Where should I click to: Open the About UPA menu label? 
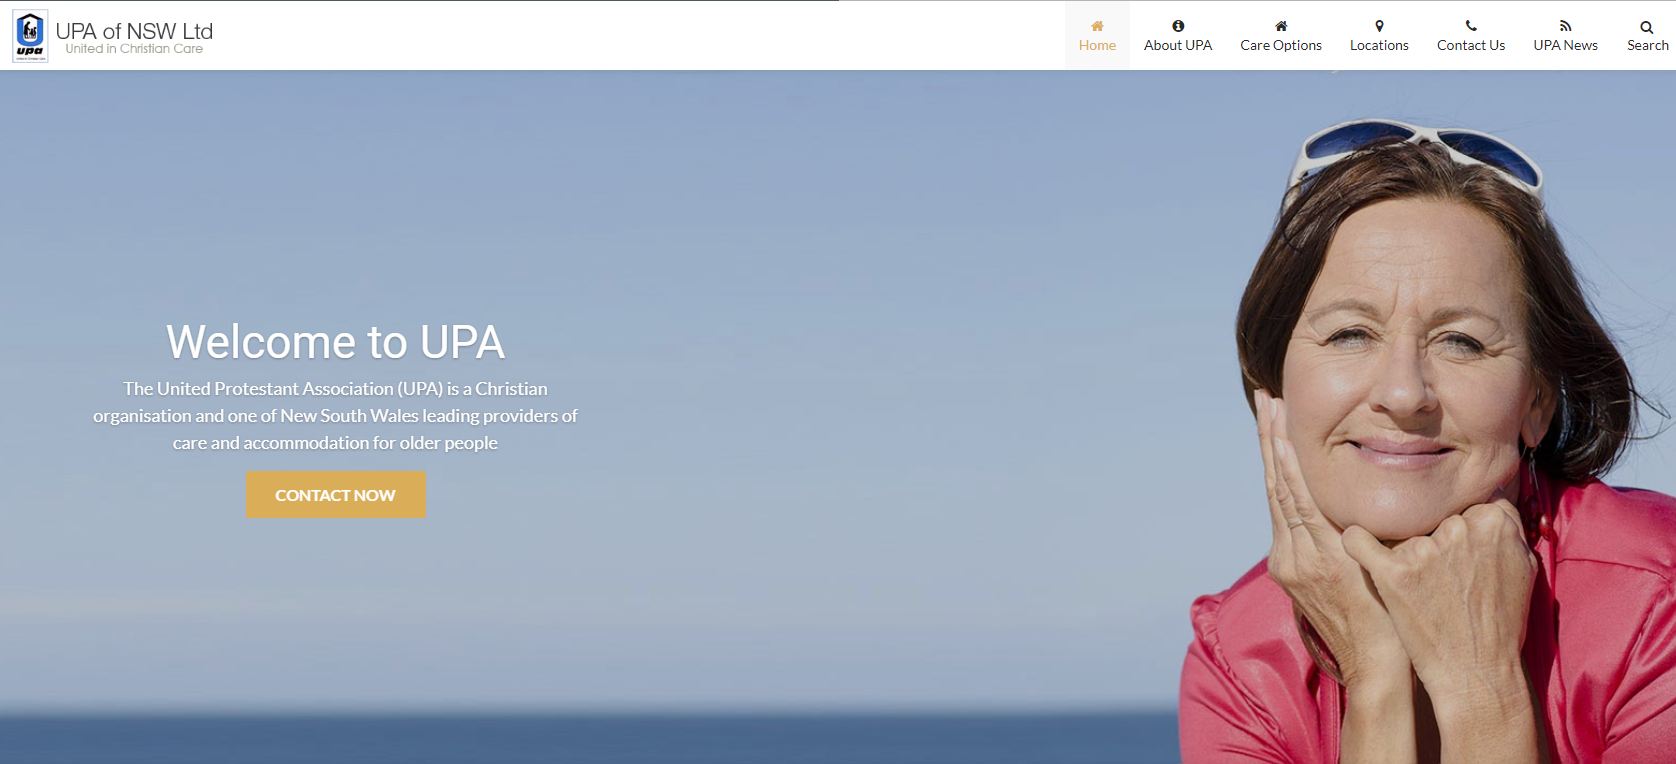(x=1178, y=45)
